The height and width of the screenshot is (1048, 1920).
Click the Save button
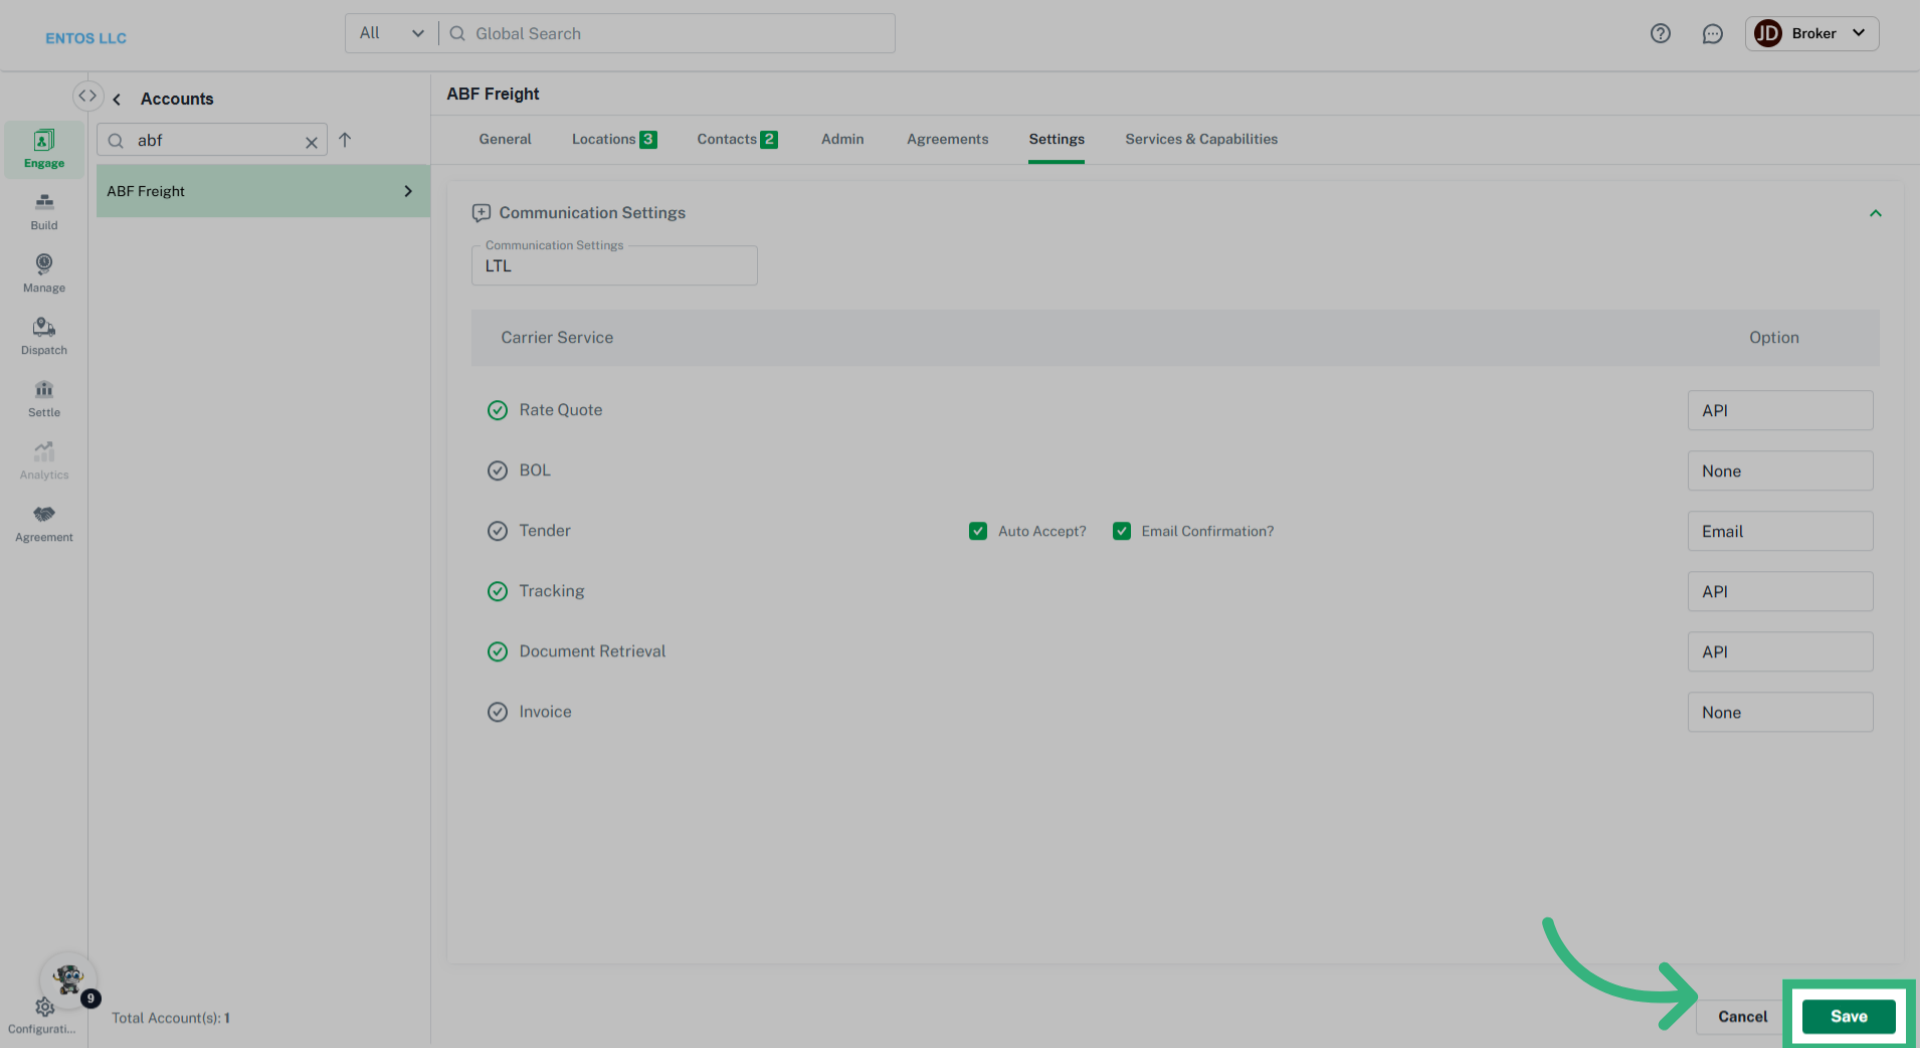click(x=1848, y=1016)
